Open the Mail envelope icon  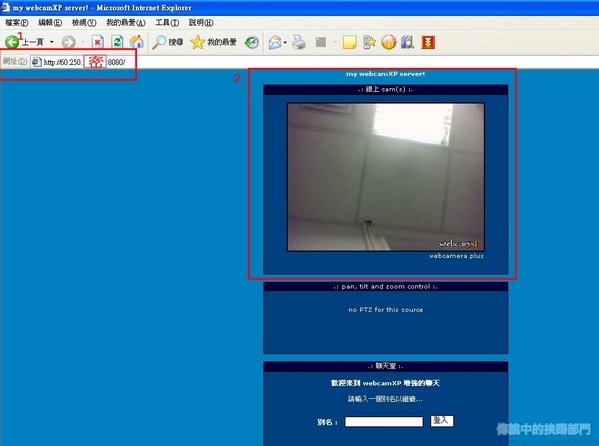[275, 42]
